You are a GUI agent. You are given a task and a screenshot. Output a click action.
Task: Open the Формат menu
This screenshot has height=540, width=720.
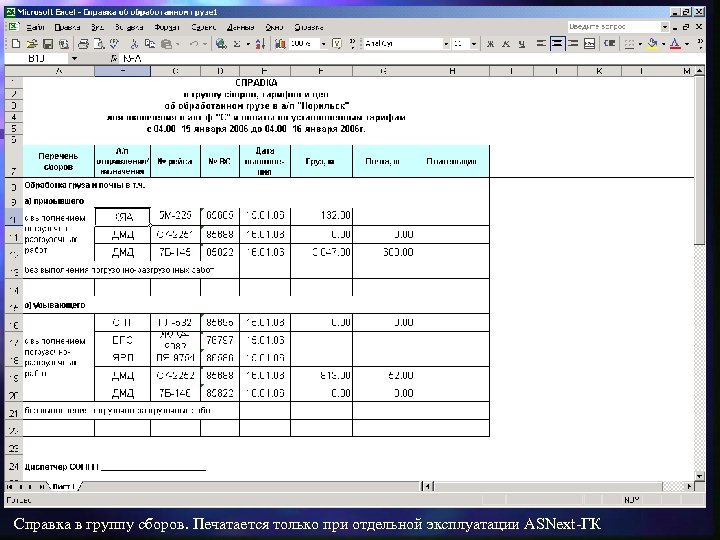tap(167, 27)
